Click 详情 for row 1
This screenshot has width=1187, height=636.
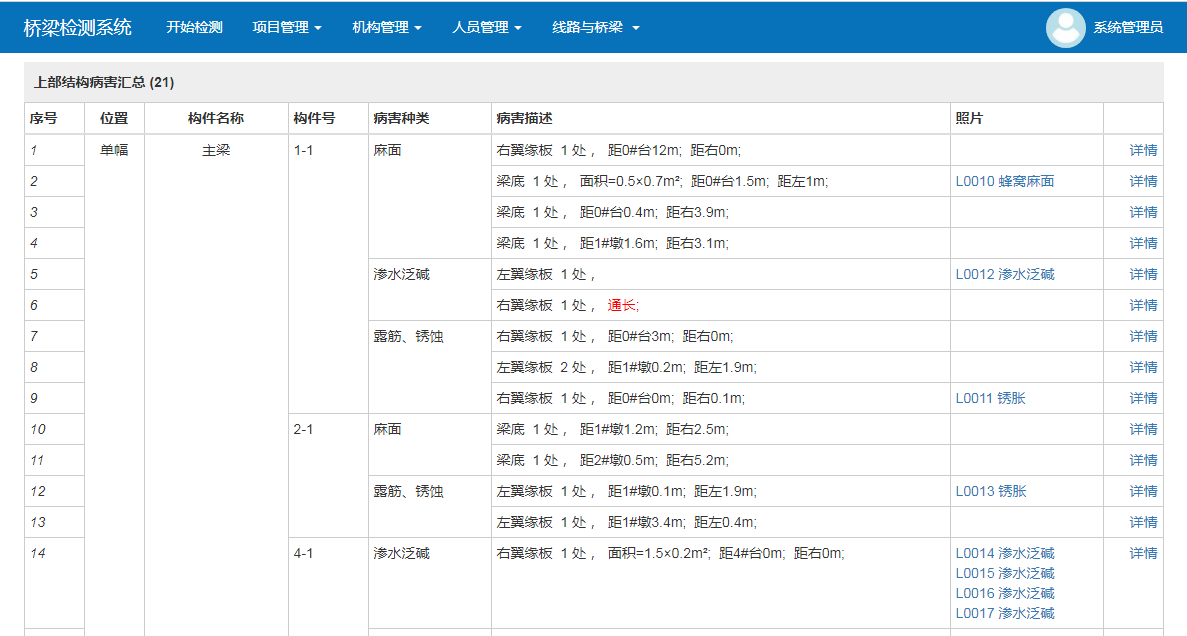tap(1143, 150)
